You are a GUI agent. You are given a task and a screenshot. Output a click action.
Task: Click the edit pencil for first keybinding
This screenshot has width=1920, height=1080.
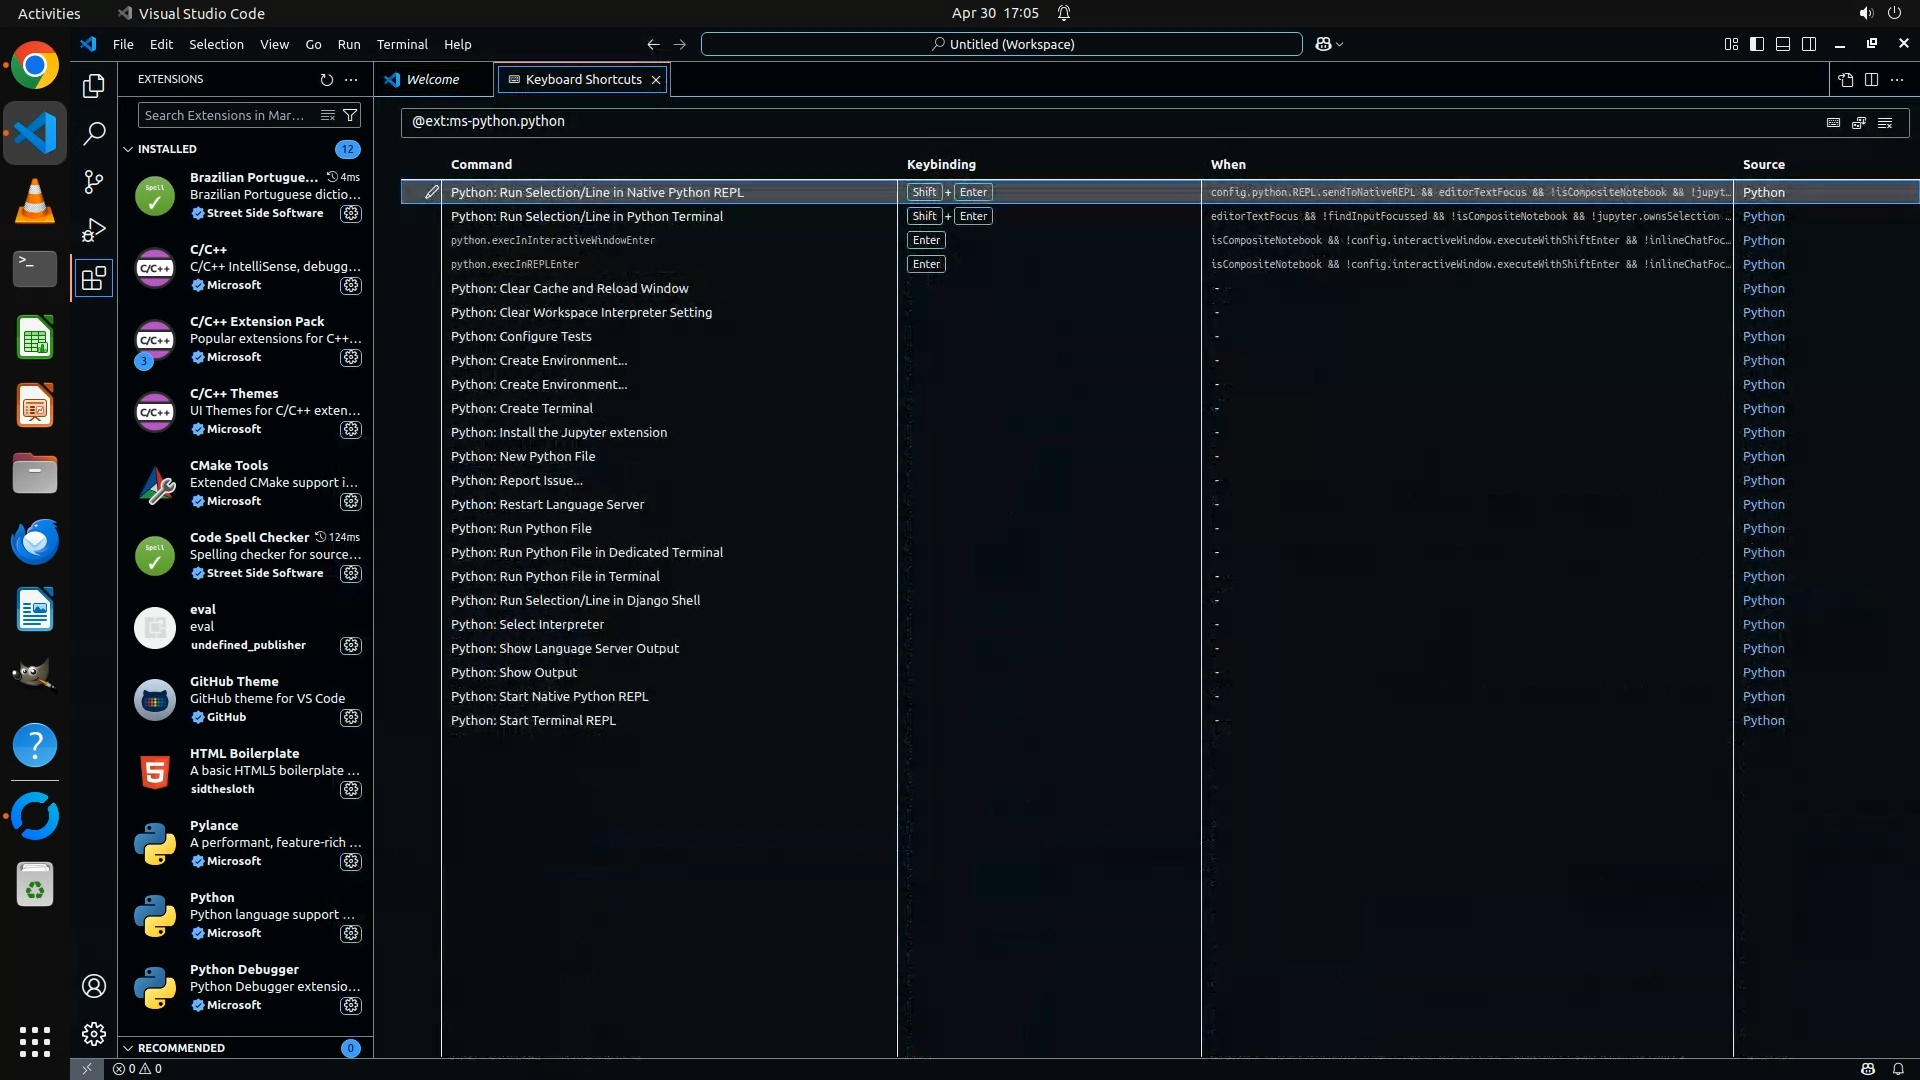pyautogui.click(x=431, y=192)
